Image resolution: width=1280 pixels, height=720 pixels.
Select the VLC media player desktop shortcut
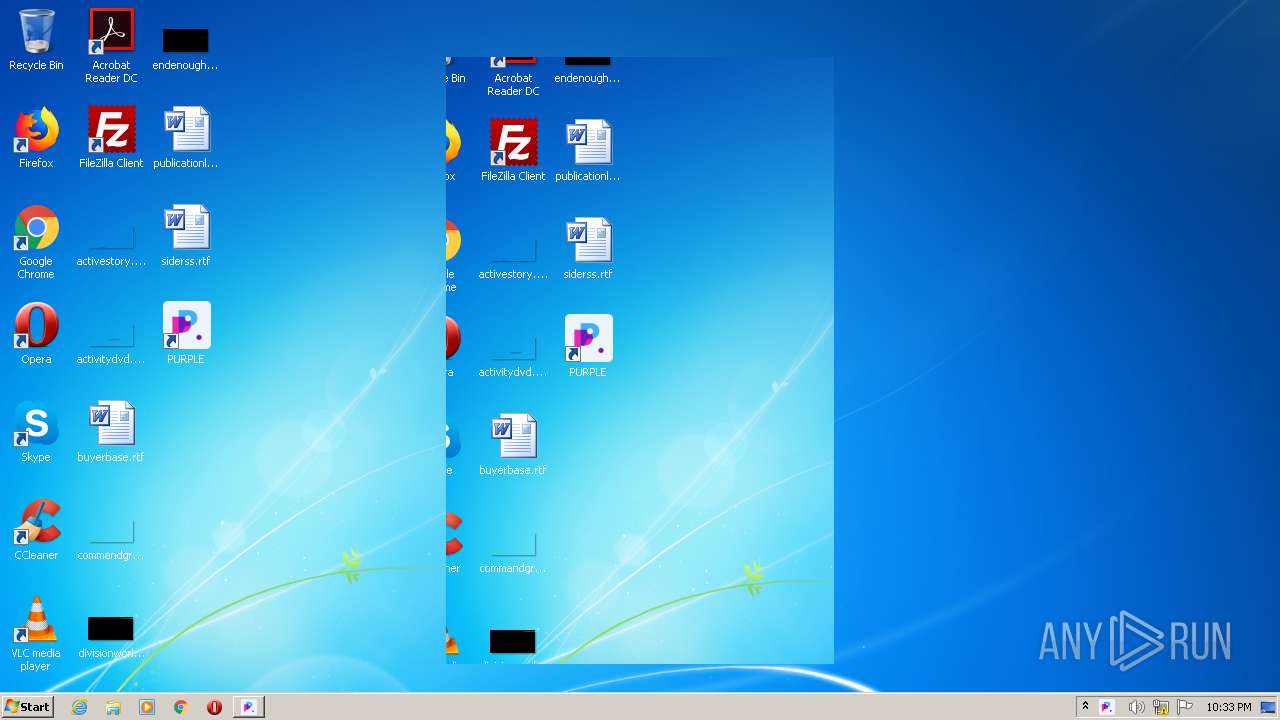(36, 634)
